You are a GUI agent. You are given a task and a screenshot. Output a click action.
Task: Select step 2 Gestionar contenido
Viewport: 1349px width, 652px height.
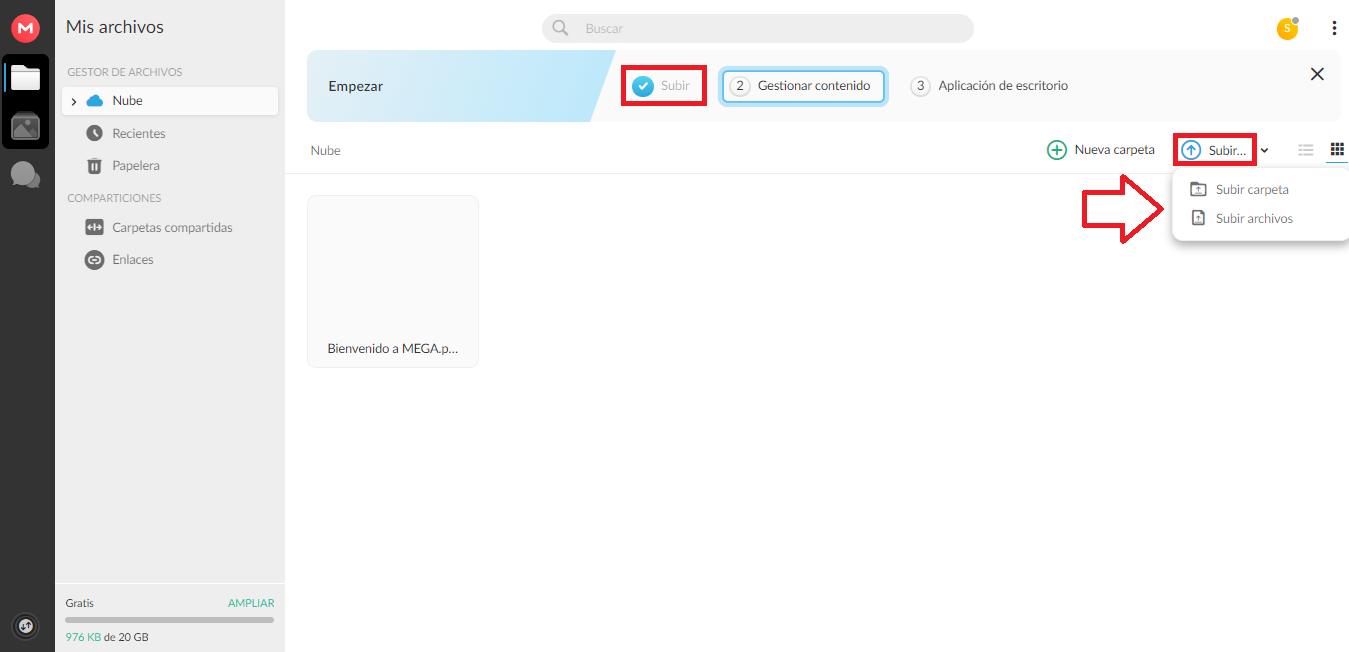pos(803,86)
